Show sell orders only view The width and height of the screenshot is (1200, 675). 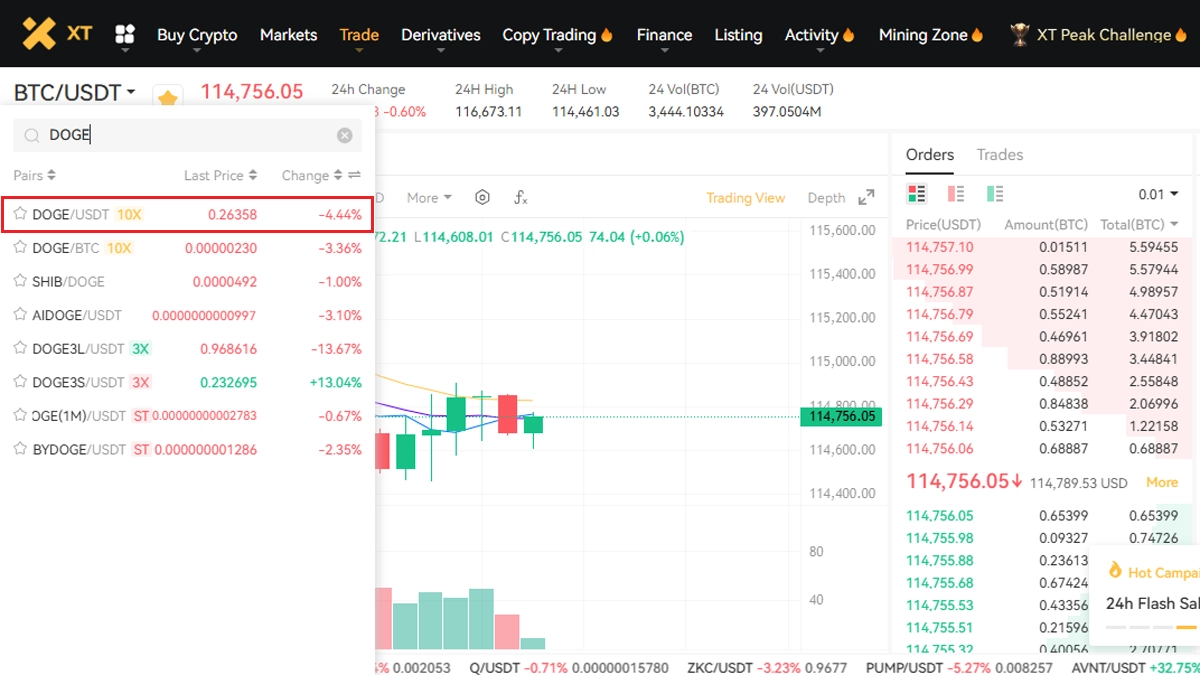[955, 194]
